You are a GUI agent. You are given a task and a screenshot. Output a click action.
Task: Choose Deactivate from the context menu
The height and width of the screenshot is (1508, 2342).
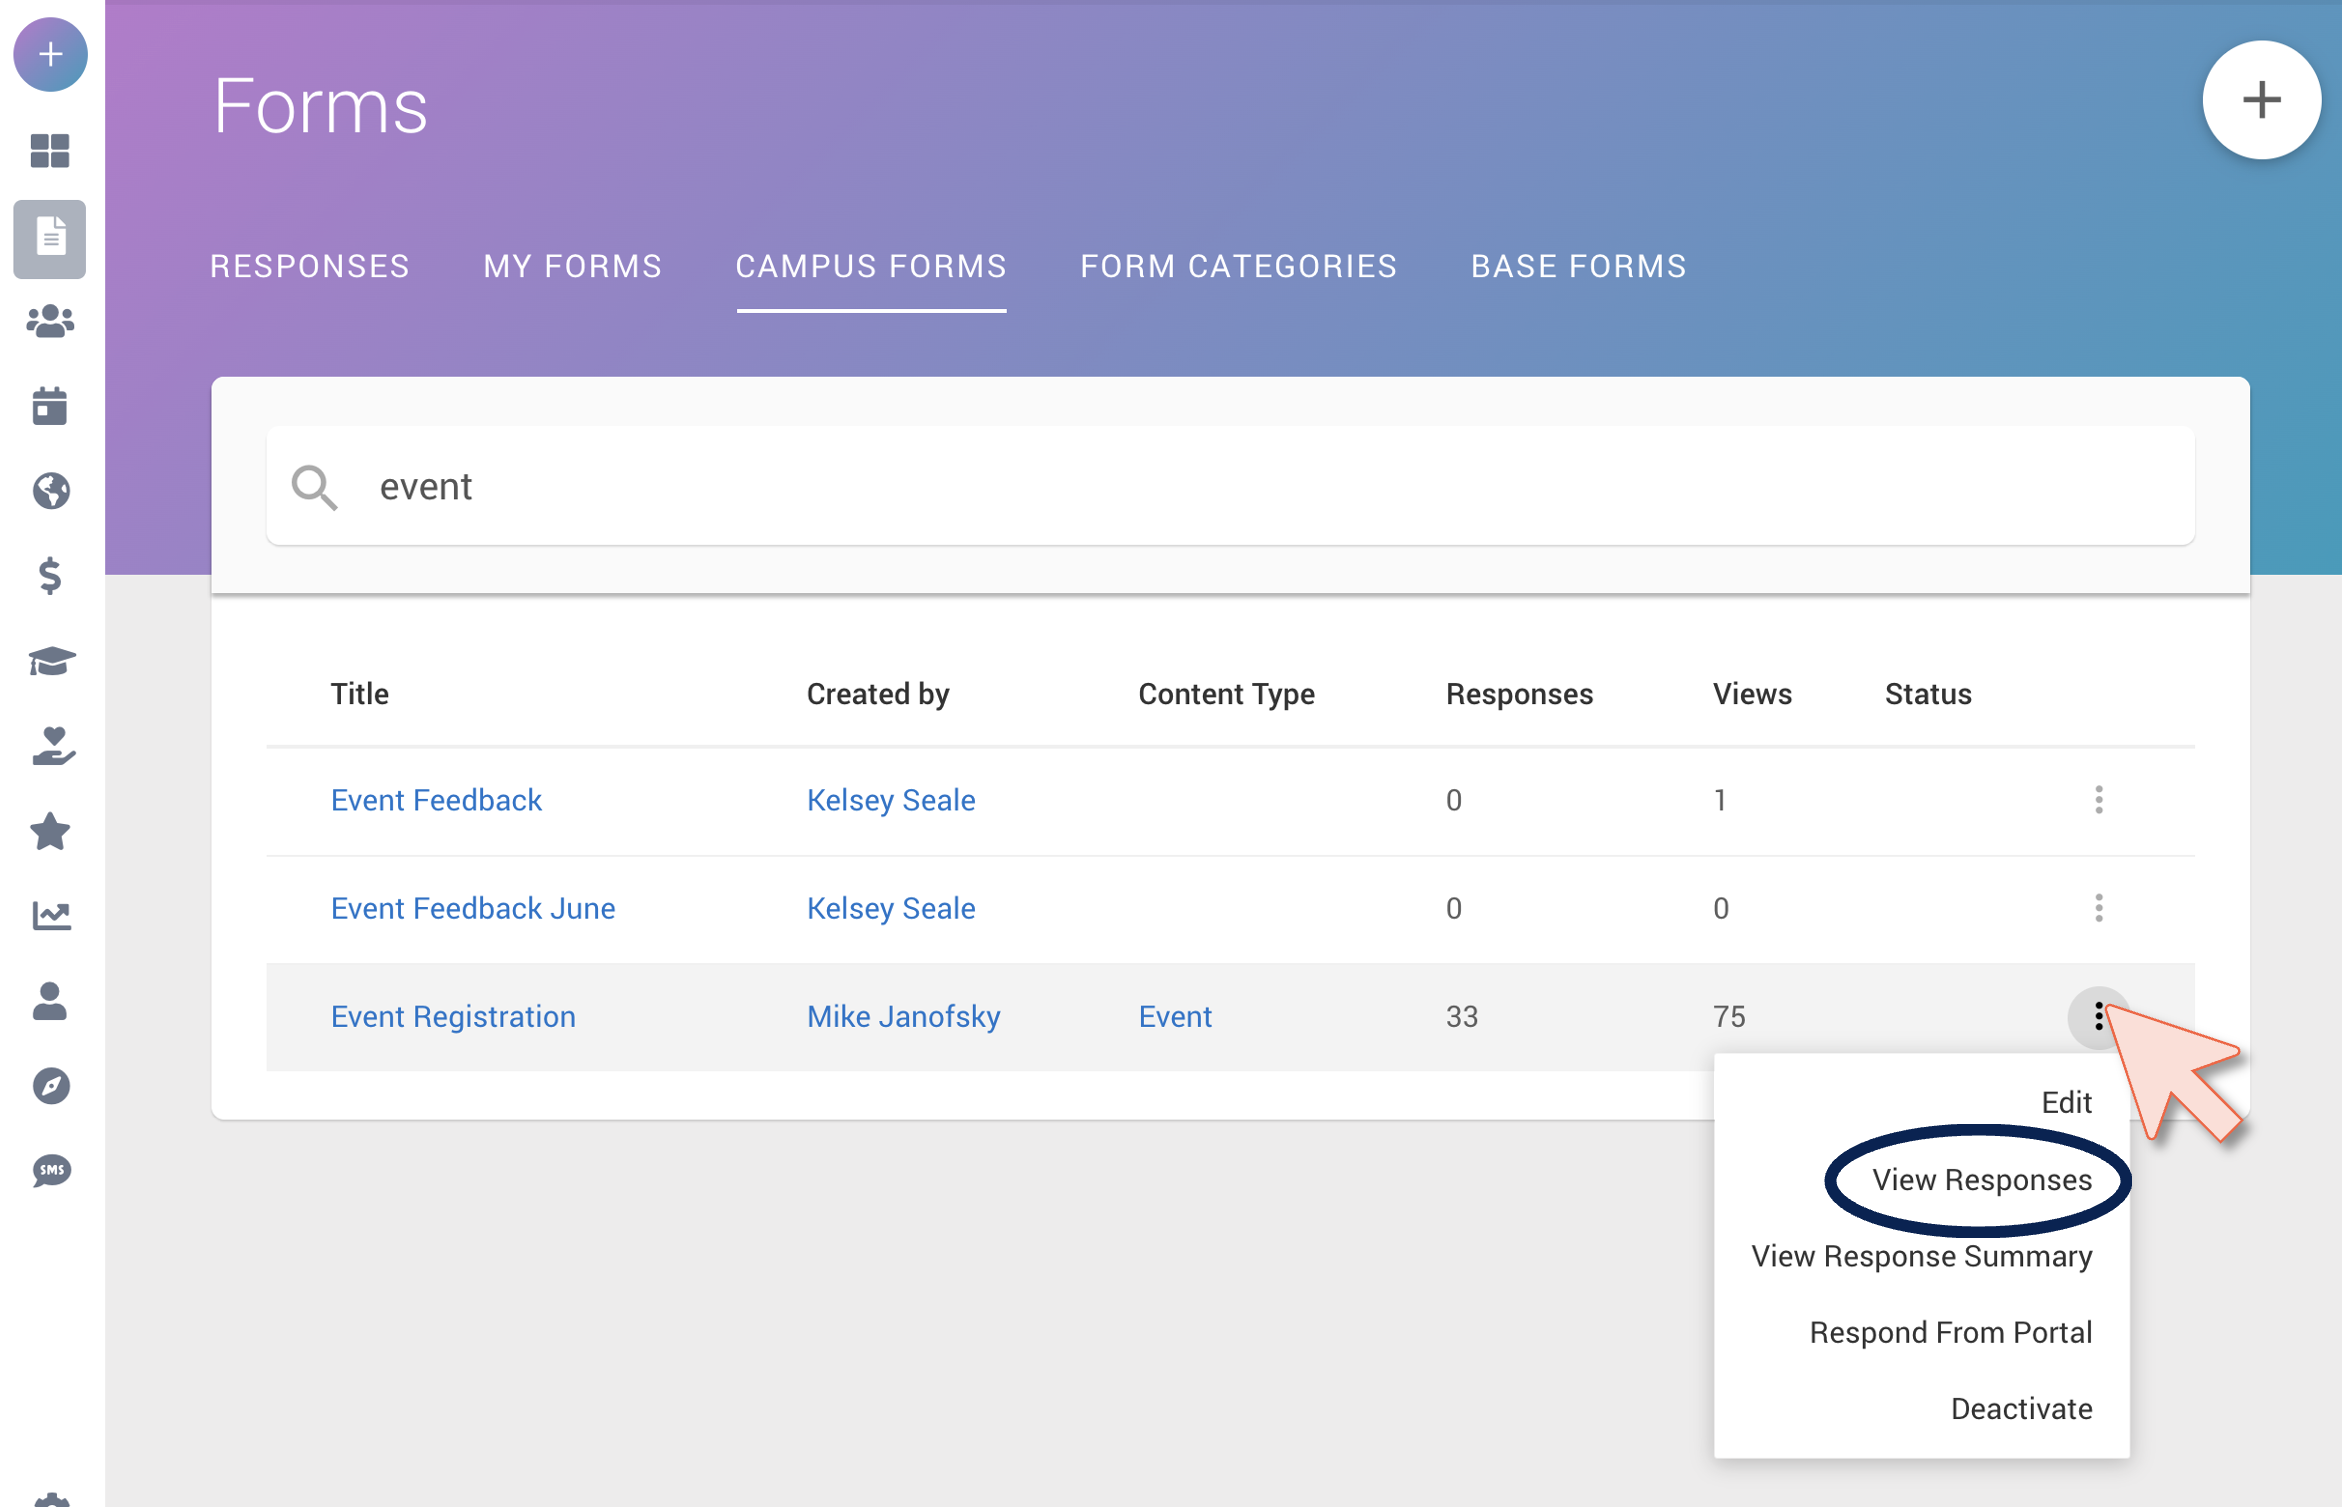click(x=2021, y=1409)
